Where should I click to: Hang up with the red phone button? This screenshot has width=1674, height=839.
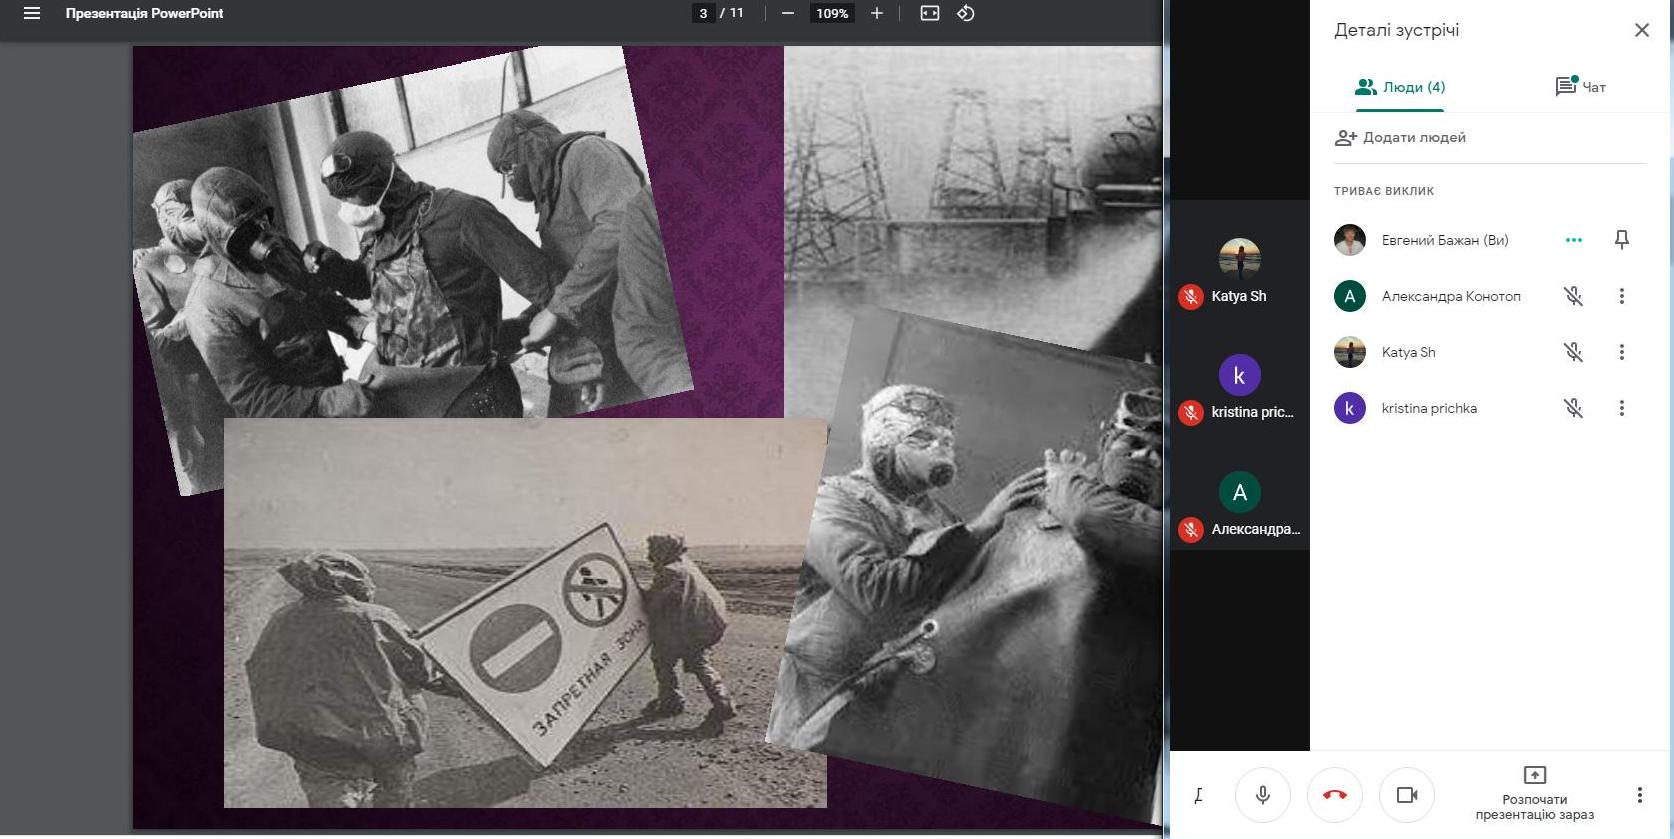[x=1335, y=795]
